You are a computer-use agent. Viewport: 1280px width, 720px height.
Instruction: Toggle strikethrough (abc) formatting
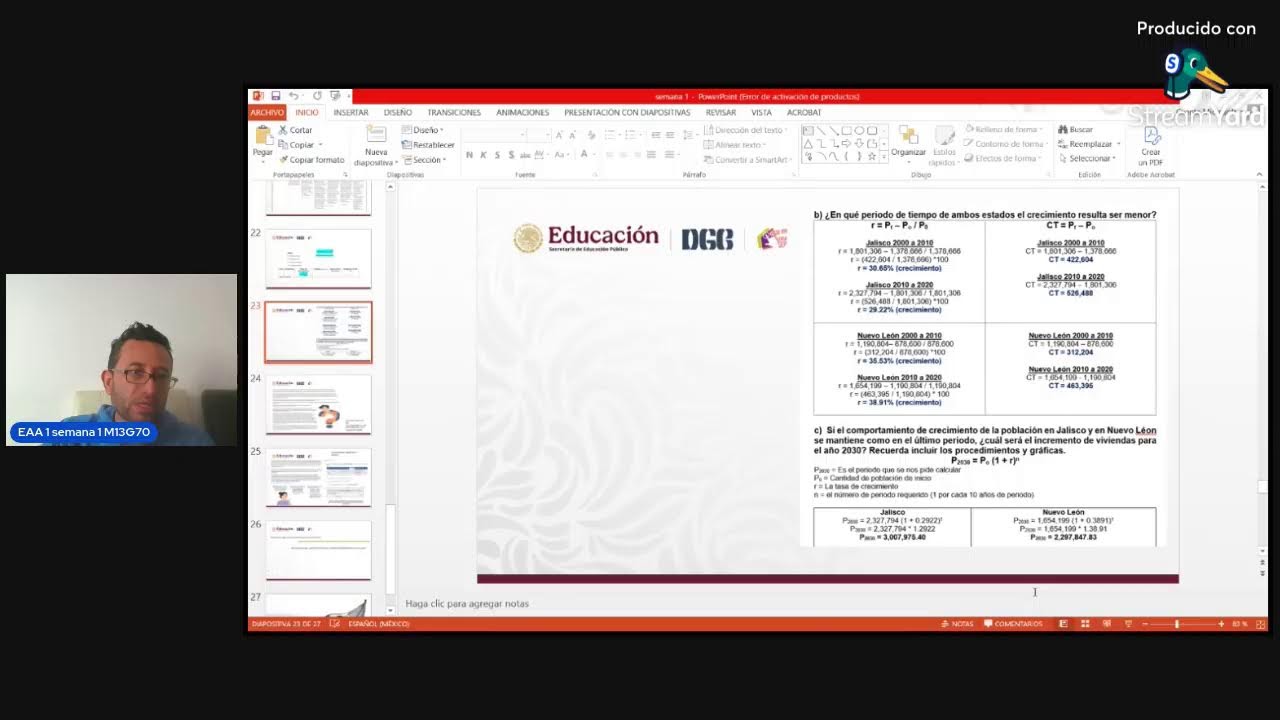[525, 155]
